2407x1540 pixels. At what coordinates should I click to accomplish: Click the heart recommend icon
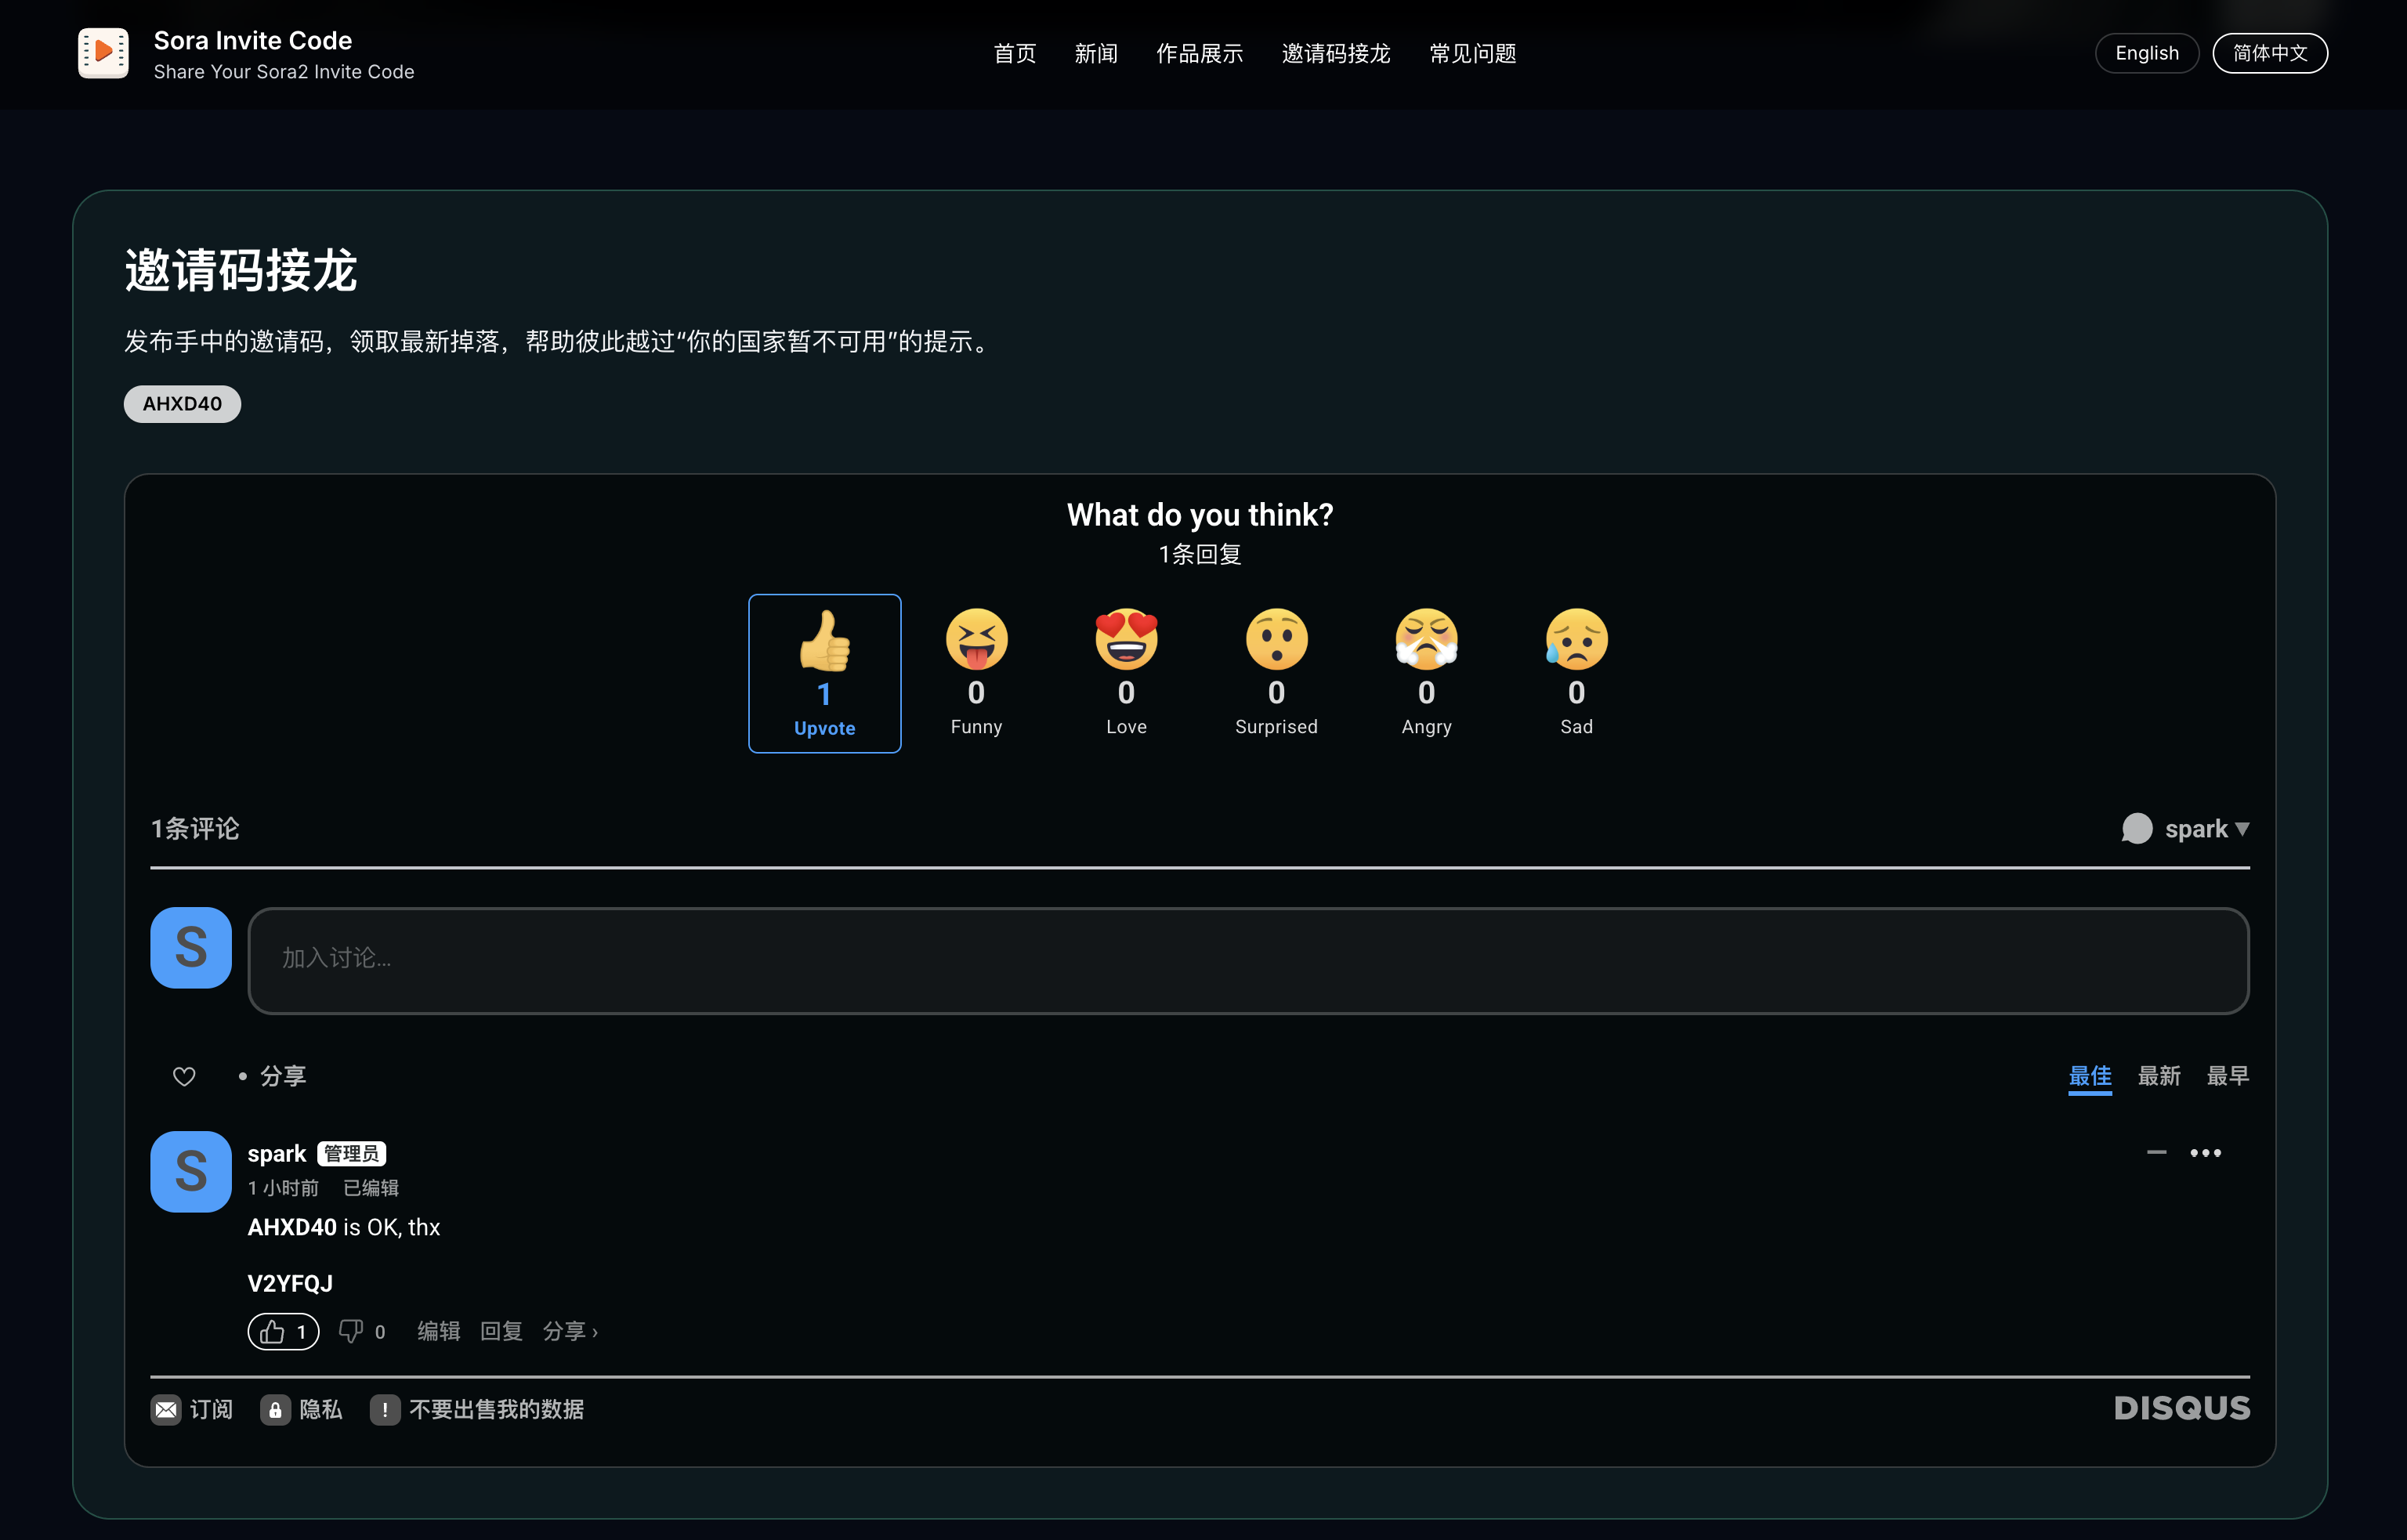[184, 1076]
